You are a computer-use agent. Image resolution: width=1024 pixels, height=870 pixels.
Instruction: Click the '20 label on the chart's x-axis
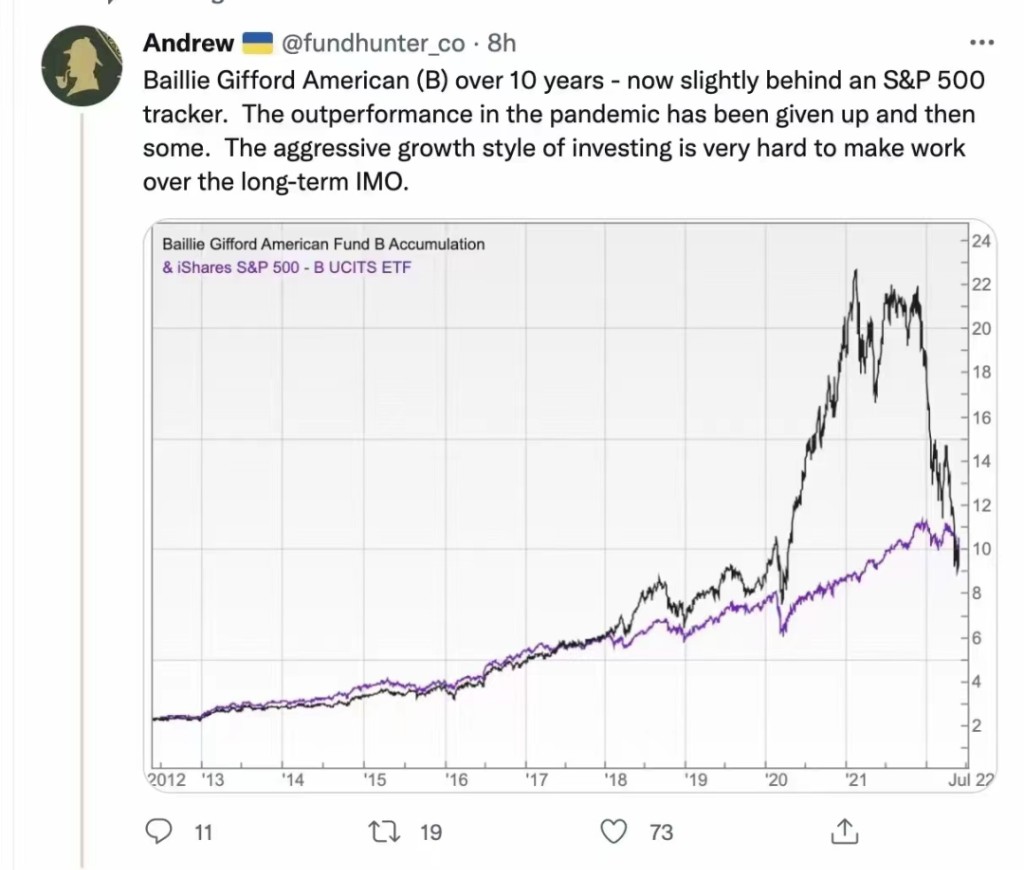pos(773,780)
